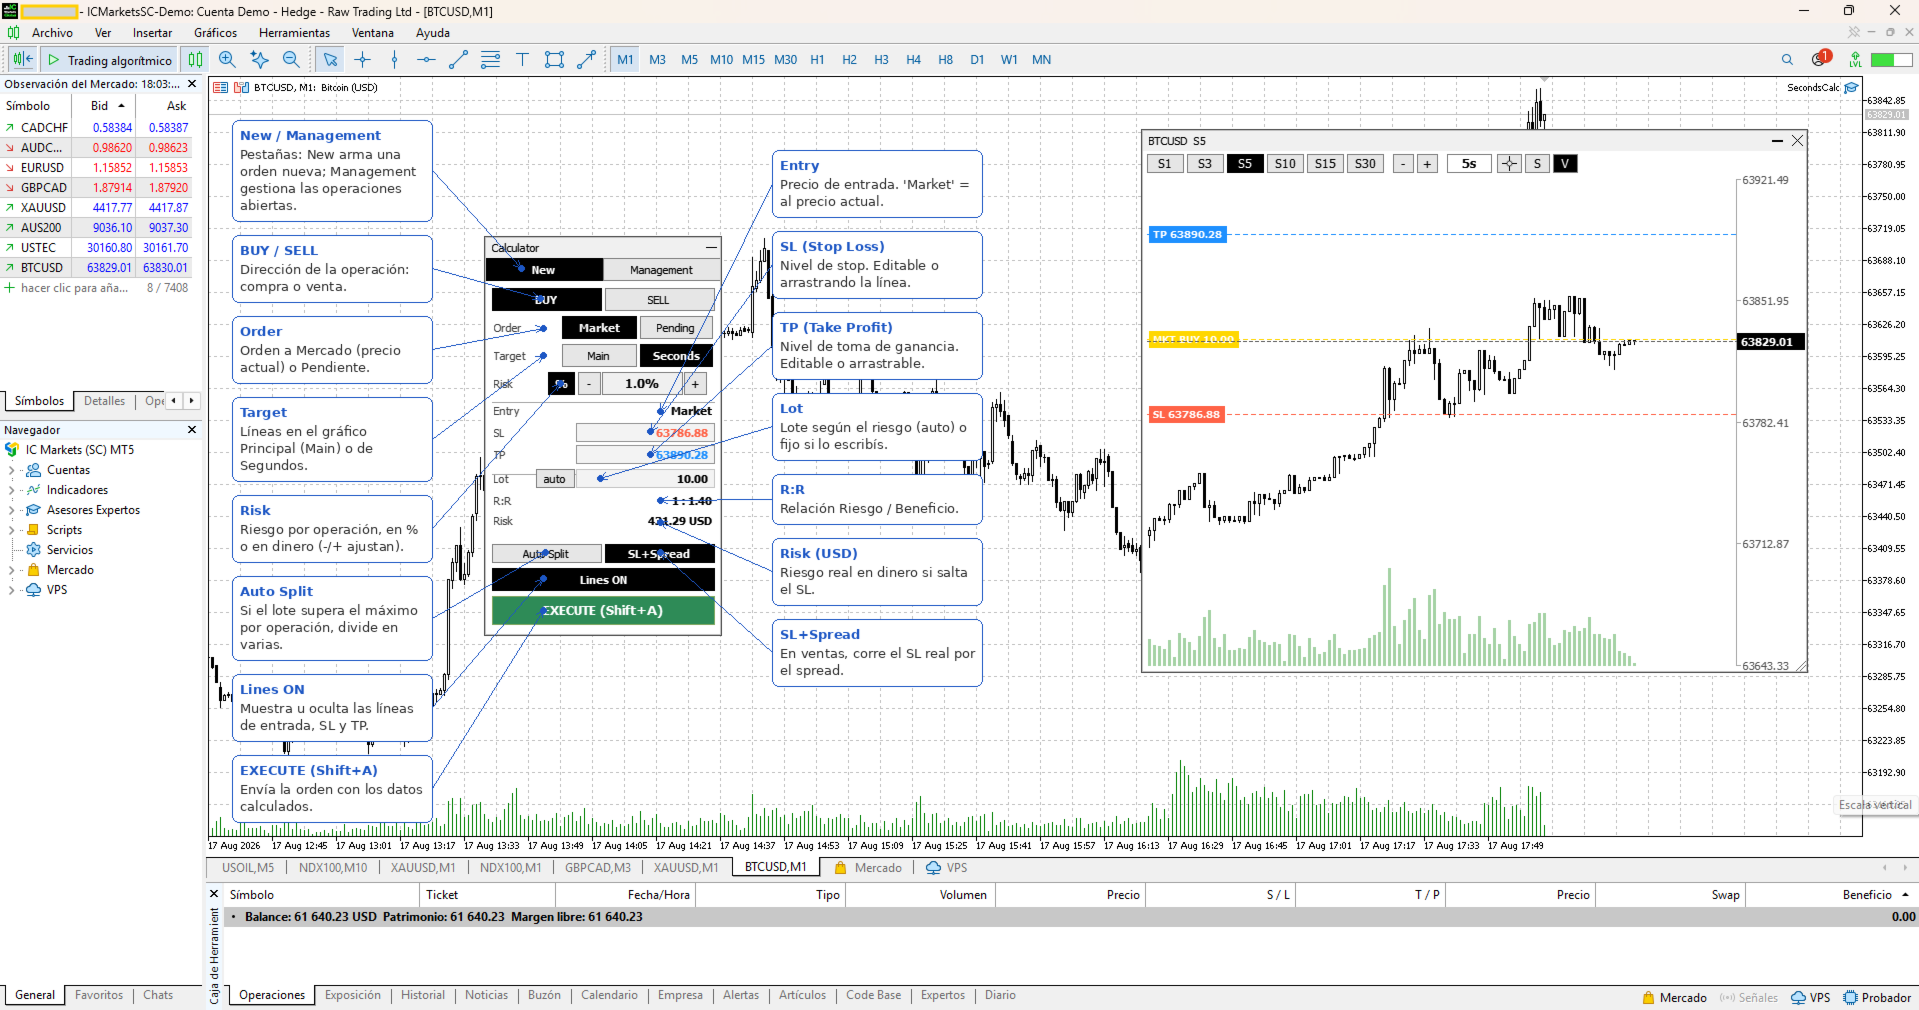The width and height of the screenshot is (1919, 1010).
Task: Click the Bid column sort arrow
Action: pyautogui.click(x=122, y=106)
